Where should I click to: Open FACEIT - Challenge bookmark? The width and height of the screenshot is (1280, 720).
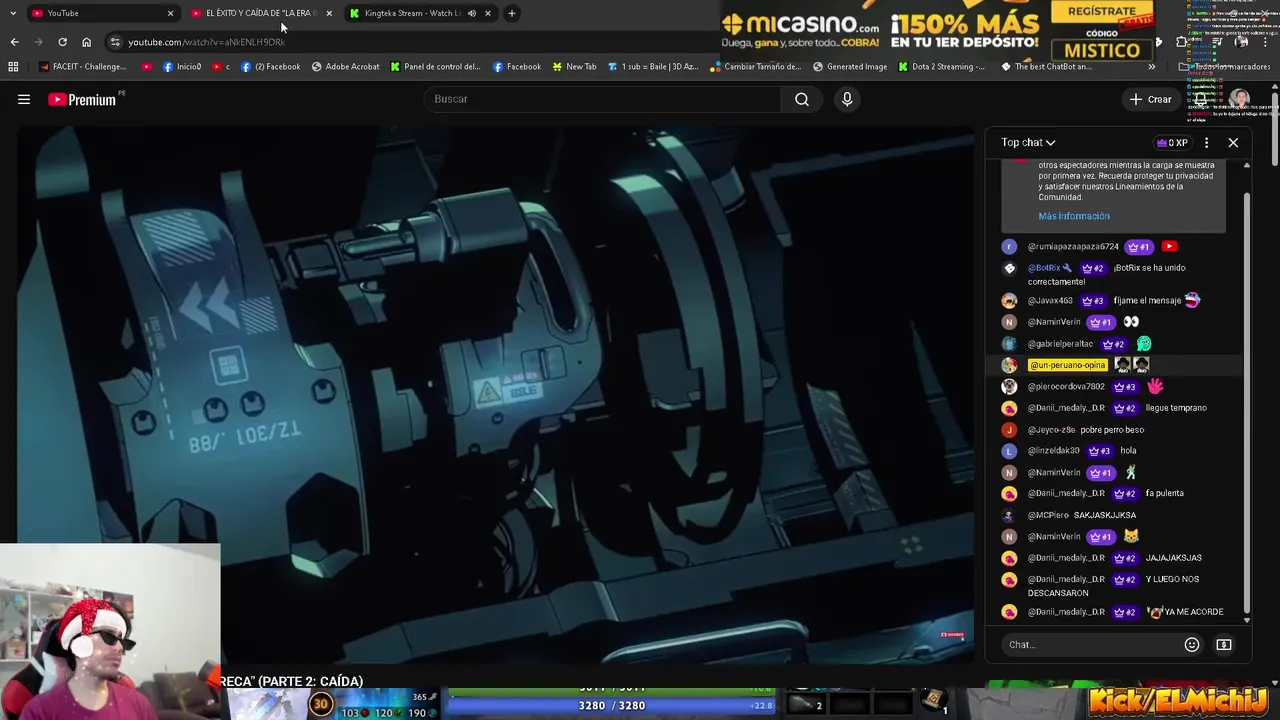point(82,67)
